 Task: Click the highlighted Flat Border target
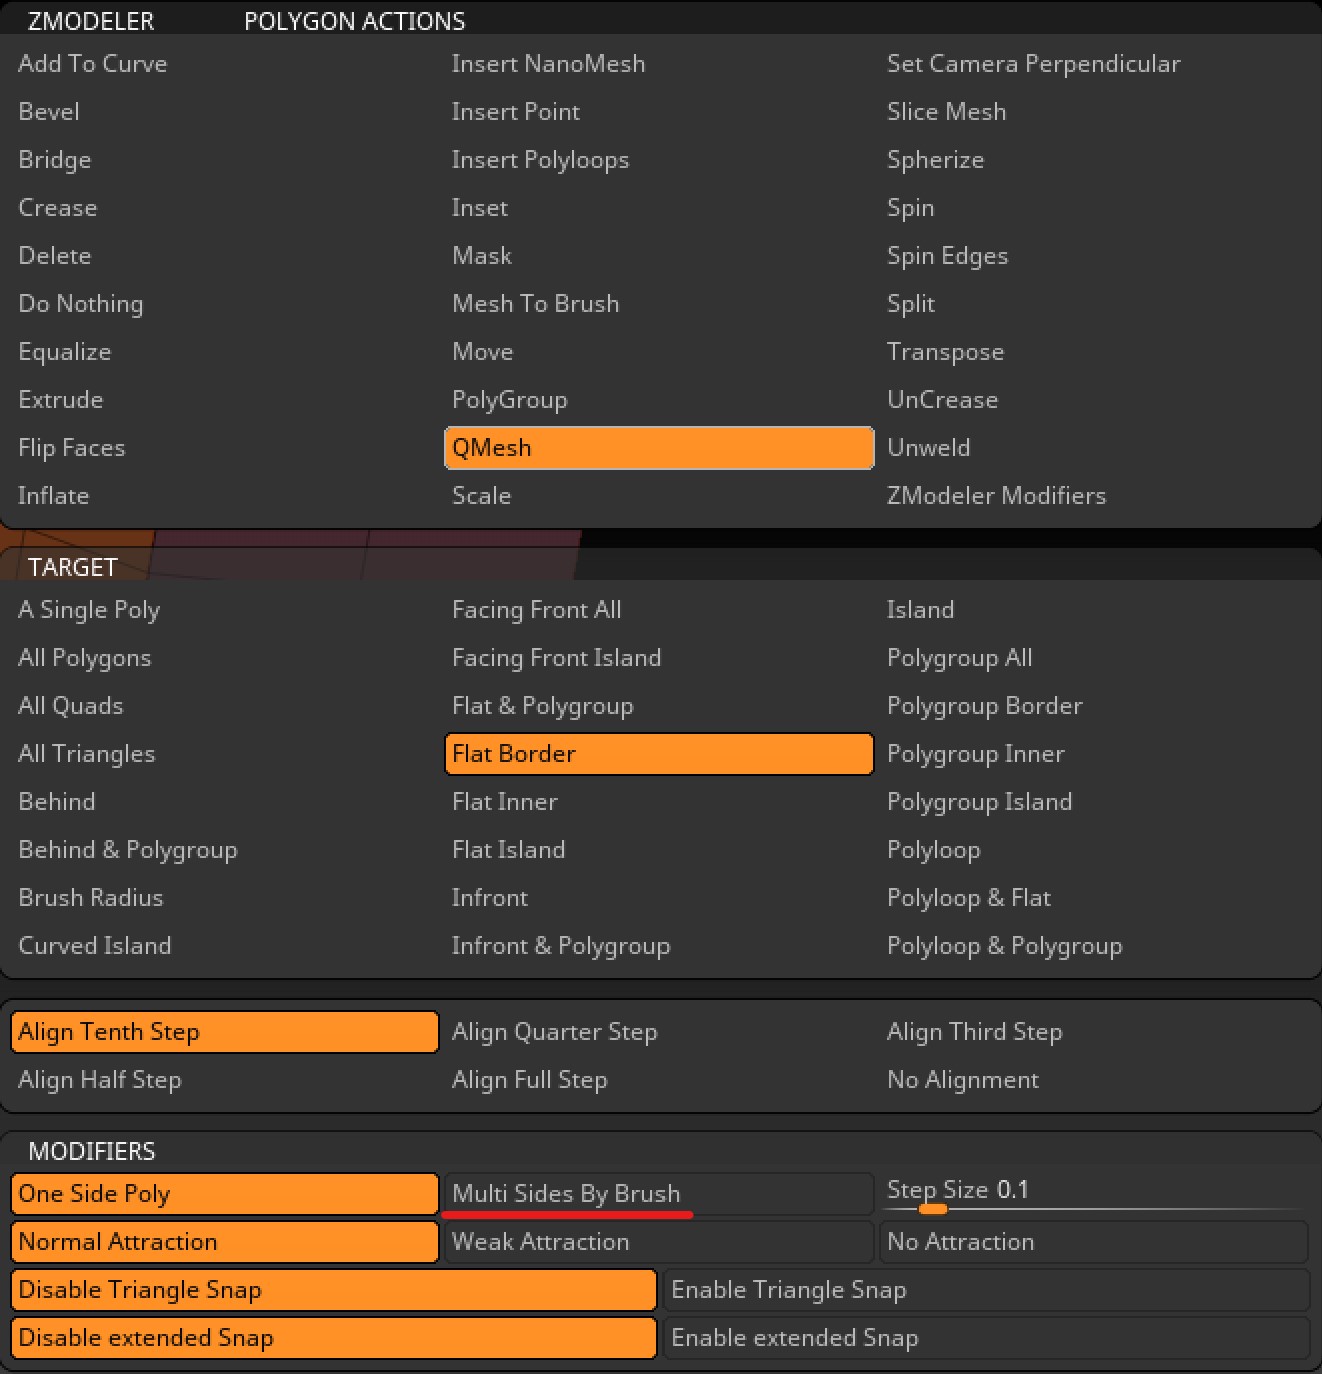click(659, 753)
